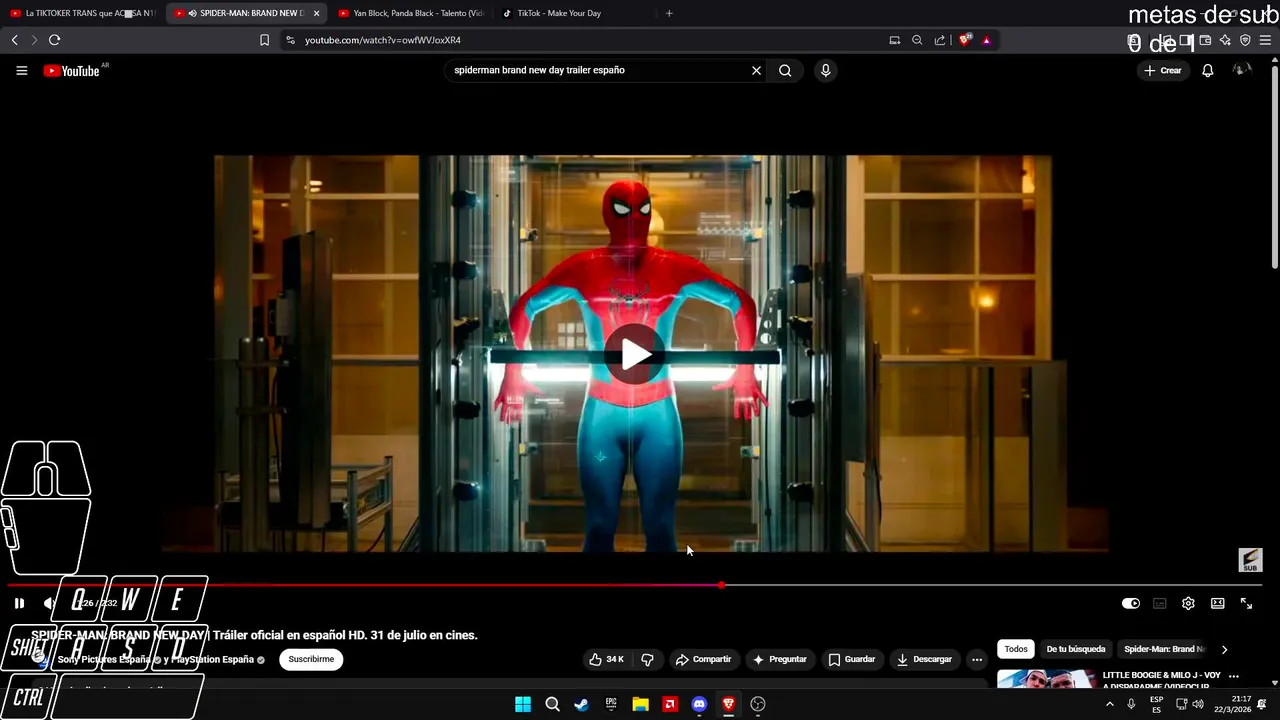The height and width of the screenshot is (720, 1280).
Task: Open the LITTLE BOOGIE & MILO J video thumbnail
Action: [1046, 678]
